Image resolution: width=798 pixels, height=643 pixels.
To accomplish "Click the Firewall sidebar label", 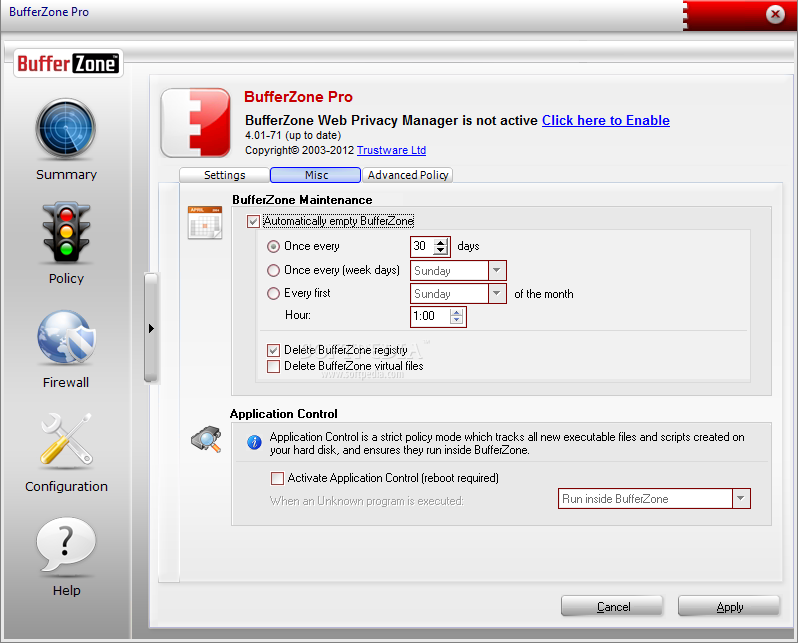I will [66, 382].
